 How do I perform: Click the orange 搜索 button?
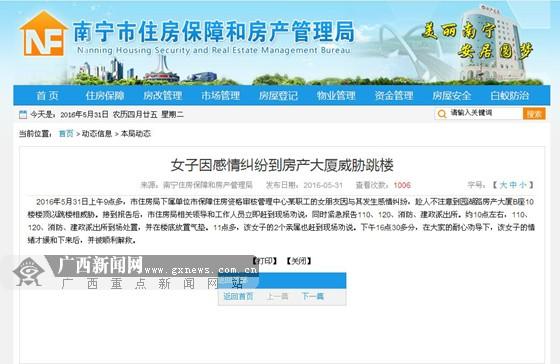[x=534, y=114]
